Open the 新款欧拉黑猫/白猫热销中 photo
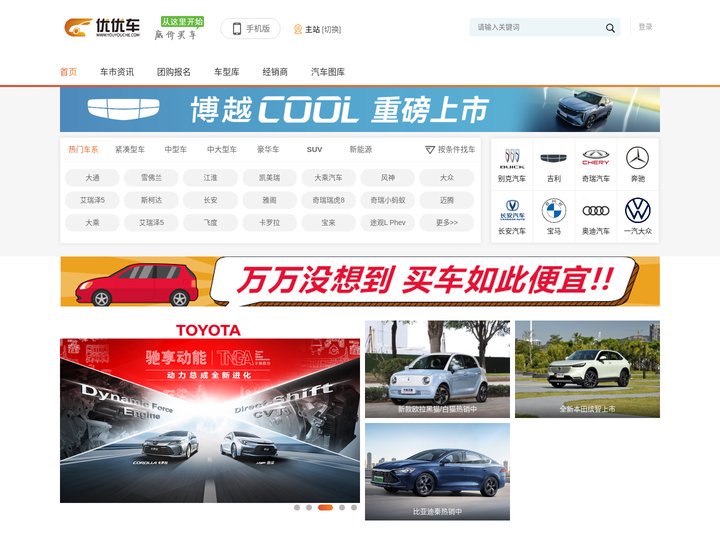This screenshot has width=720, height=540. (x=437, y=369)
